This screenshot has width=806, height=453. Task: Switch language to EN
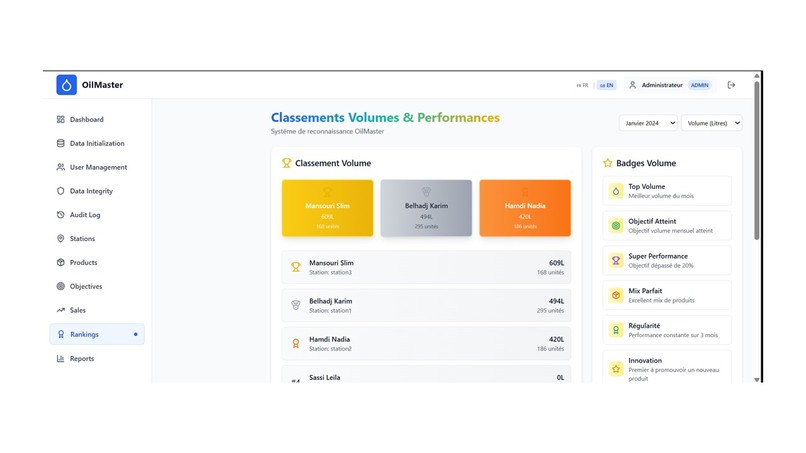click(x=607, y=85)
